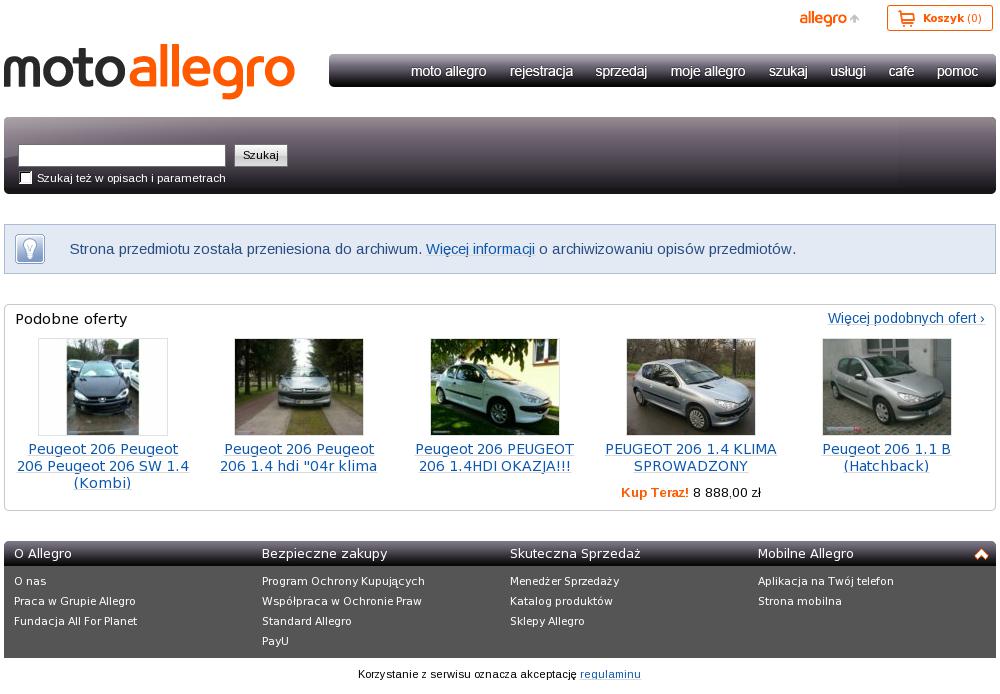Open silver PEUGEOT 206 KLIMA thumbnail
This screenshot has width=1000, height=694.
click(691, 387)
